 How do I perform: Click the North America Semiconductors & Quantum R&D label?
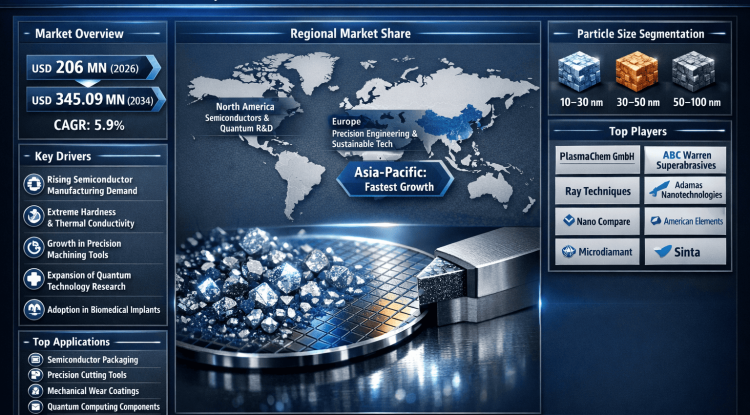tap(241, 117)
